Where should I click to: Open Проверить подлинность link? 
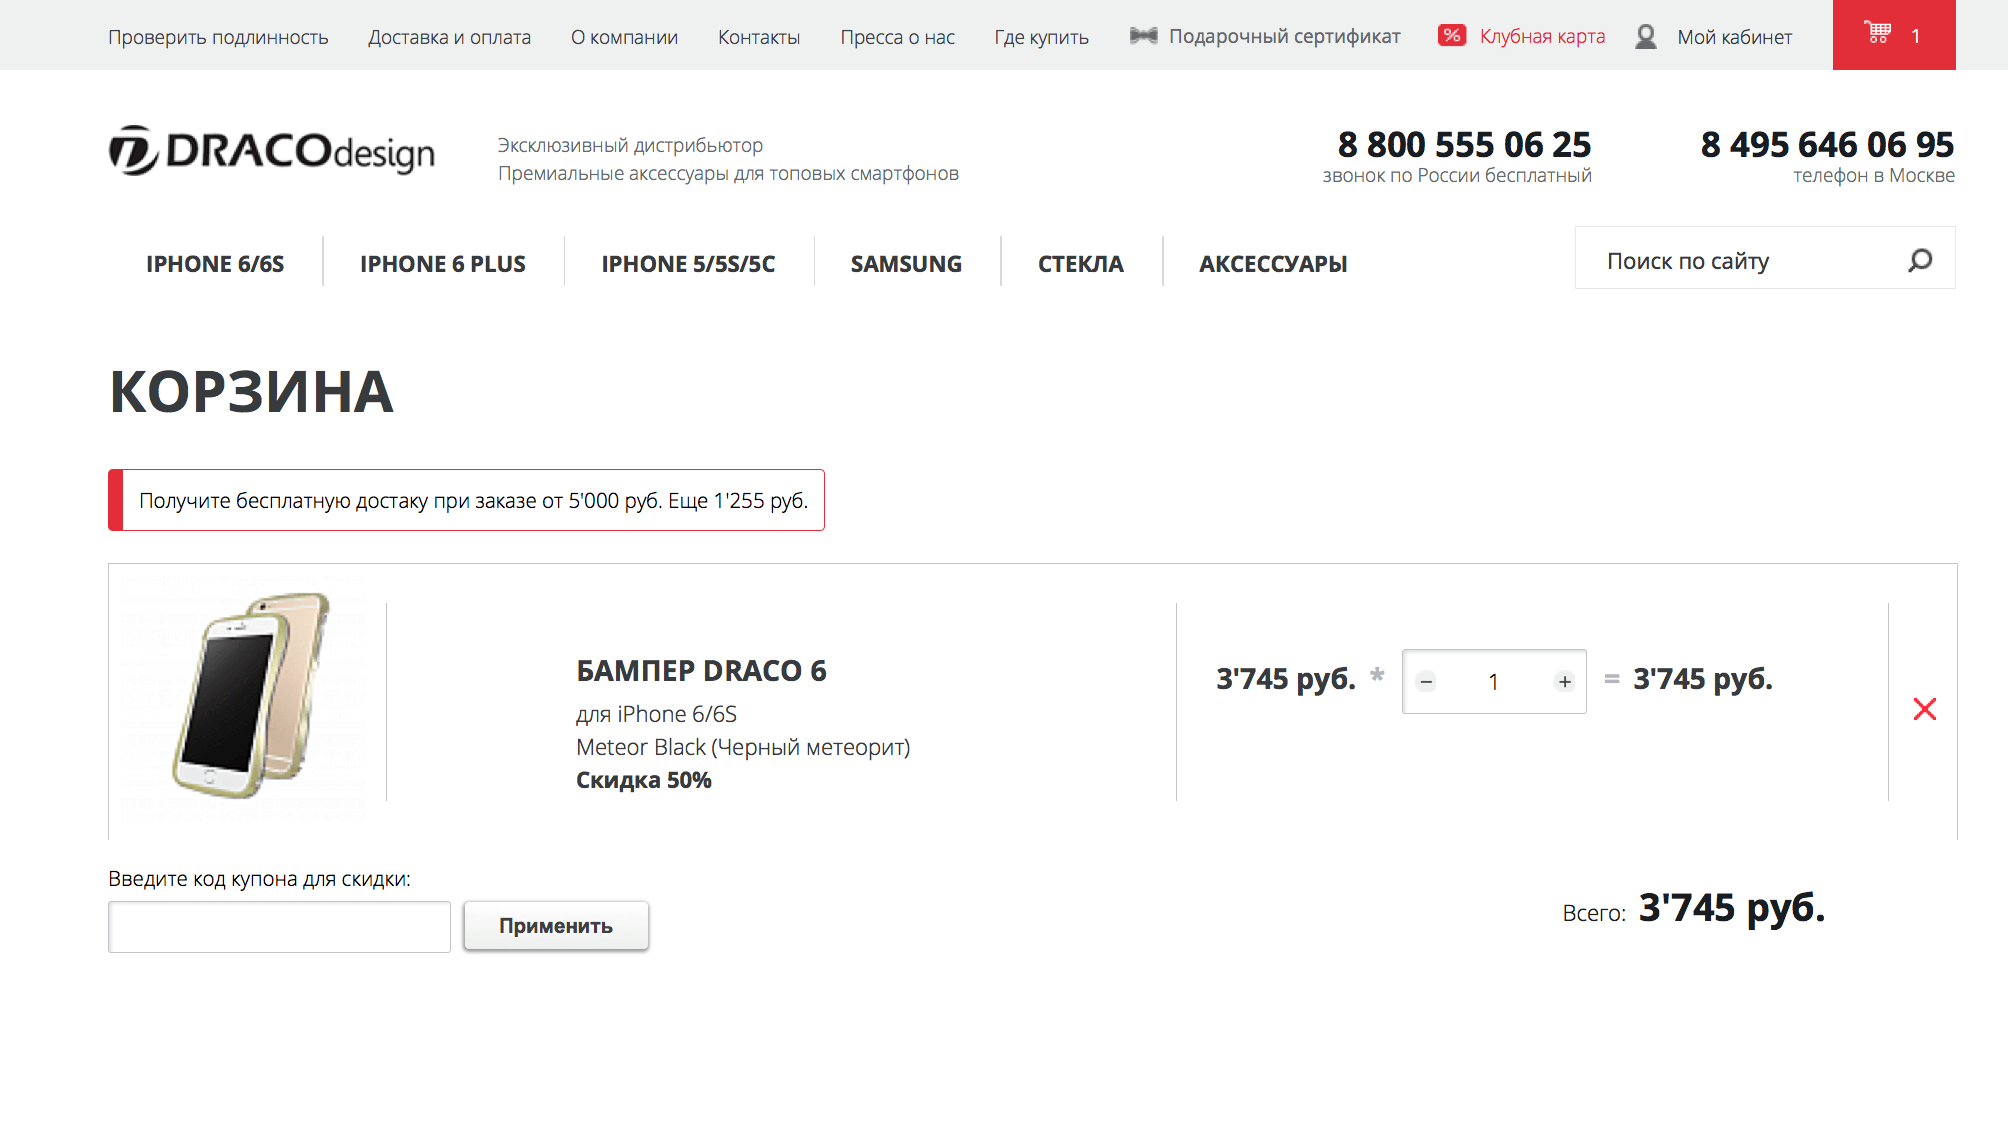point(218,37)
